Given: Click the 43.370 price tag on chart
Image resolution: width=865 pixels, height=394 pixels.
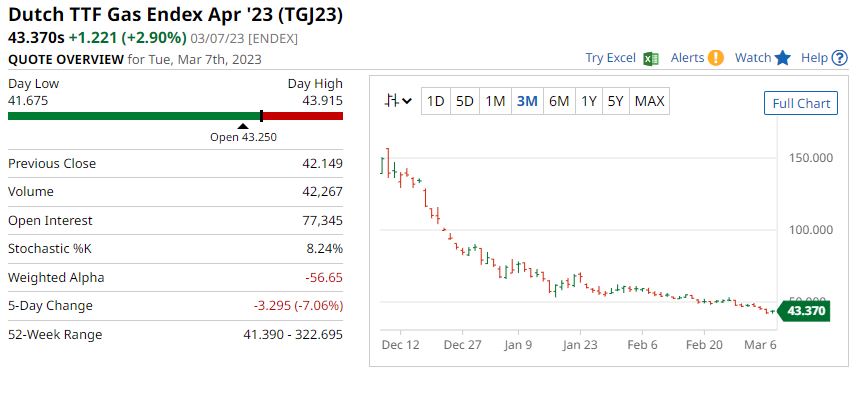Looking at the screenshot, I should [803, 311].
